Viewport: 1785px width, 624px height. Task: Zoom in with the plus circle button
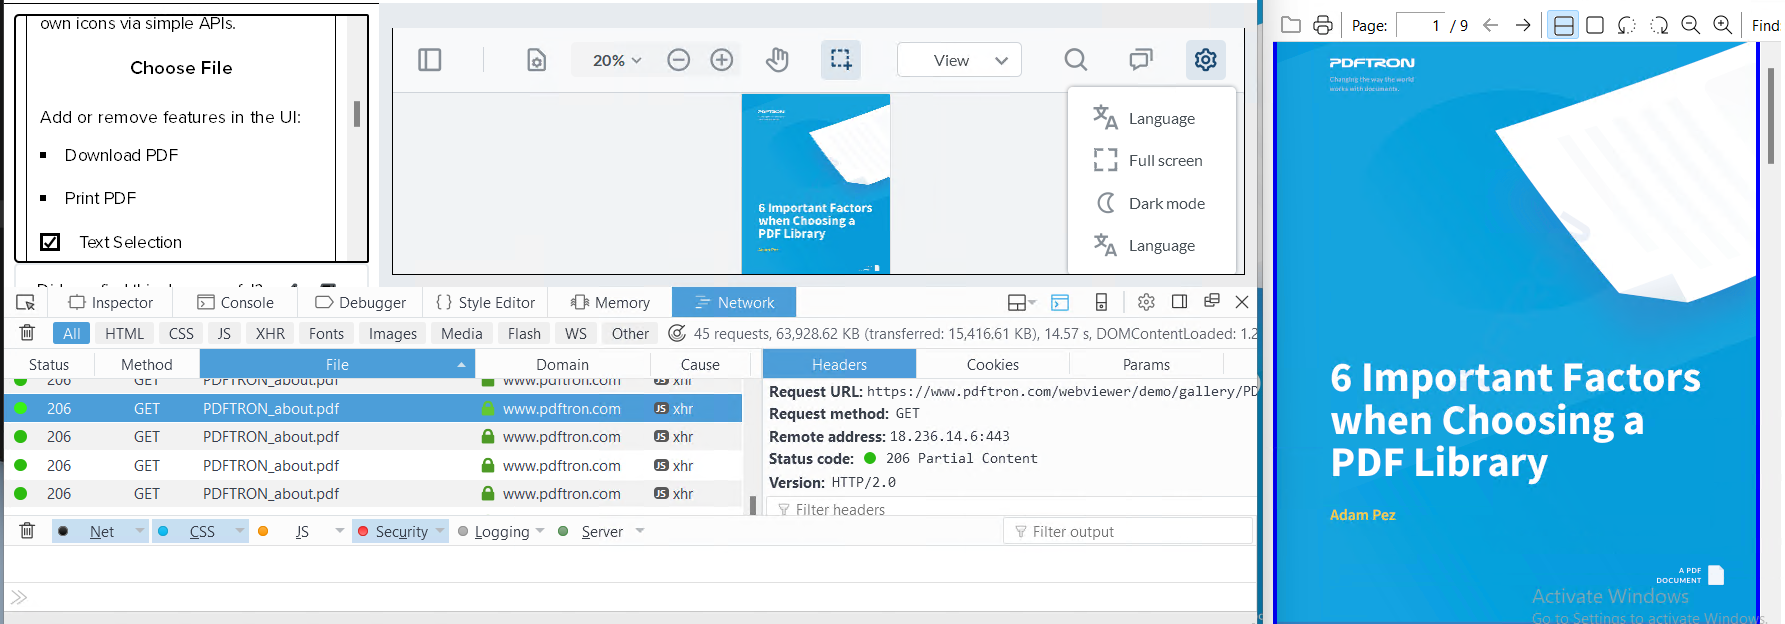tap(722, 60)
